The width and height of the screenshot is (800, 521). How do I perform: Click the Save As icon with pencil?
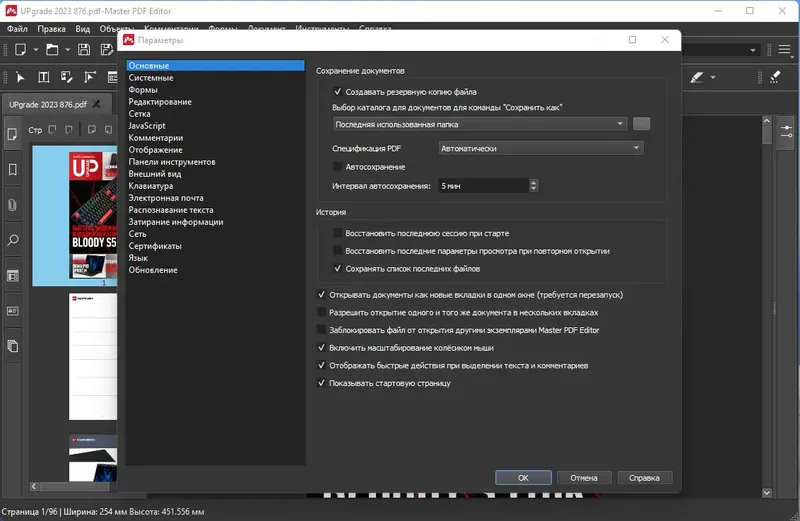tap(107, 49)
